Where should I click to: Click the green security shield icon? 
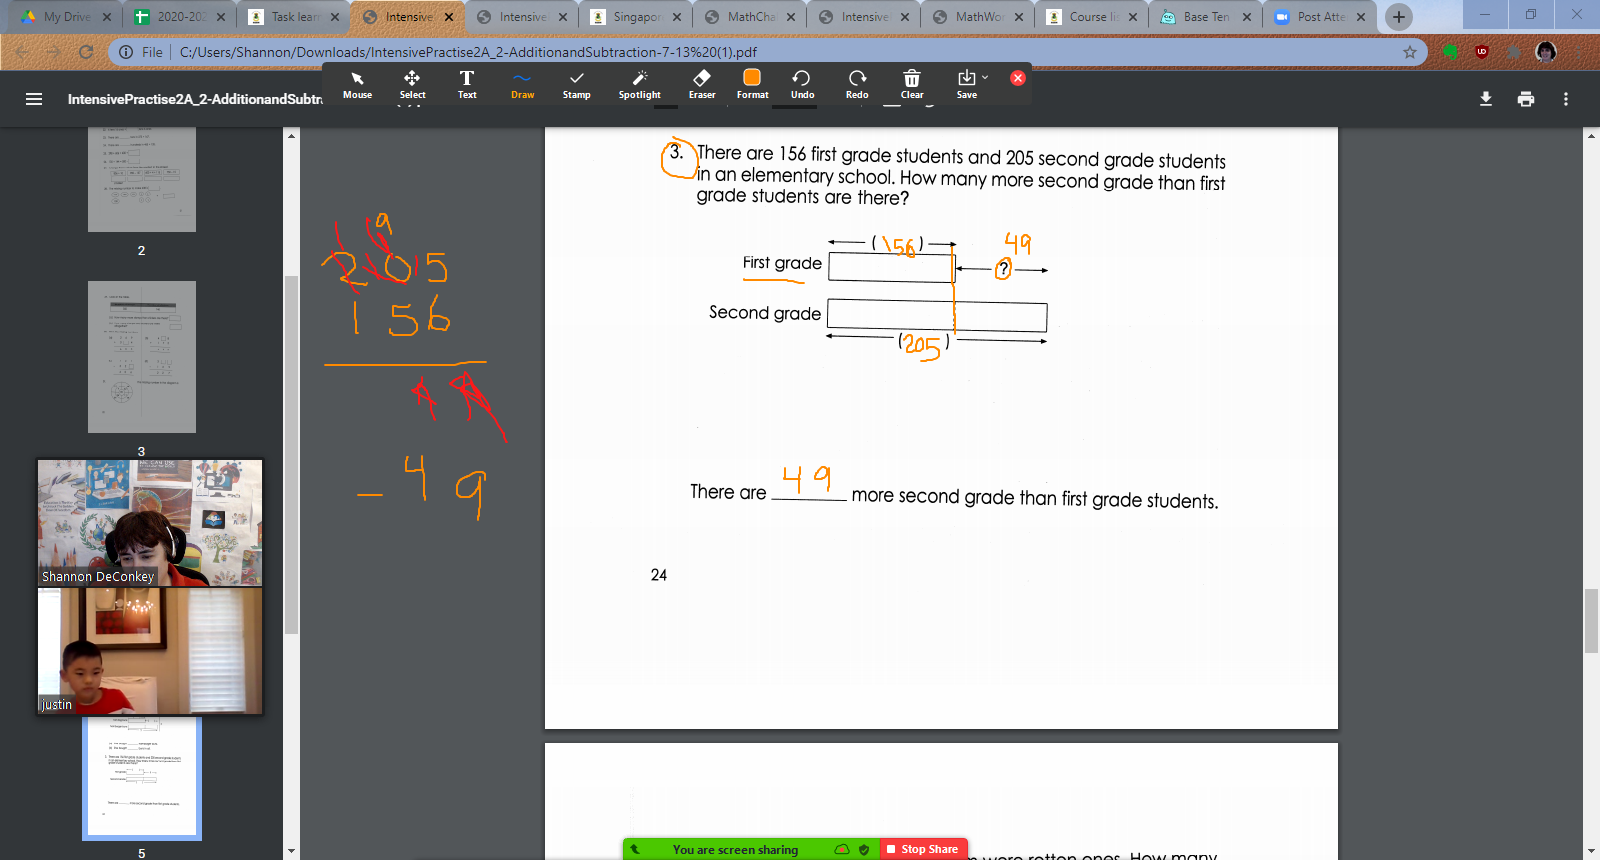coord(864,849)
